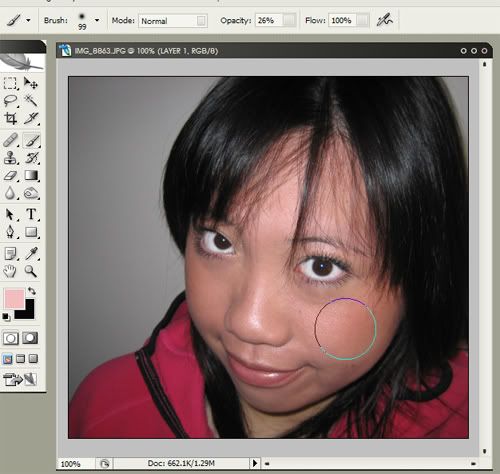Select the Dodge tool
Screen dimensions: 500x474
tap(31, 193)
